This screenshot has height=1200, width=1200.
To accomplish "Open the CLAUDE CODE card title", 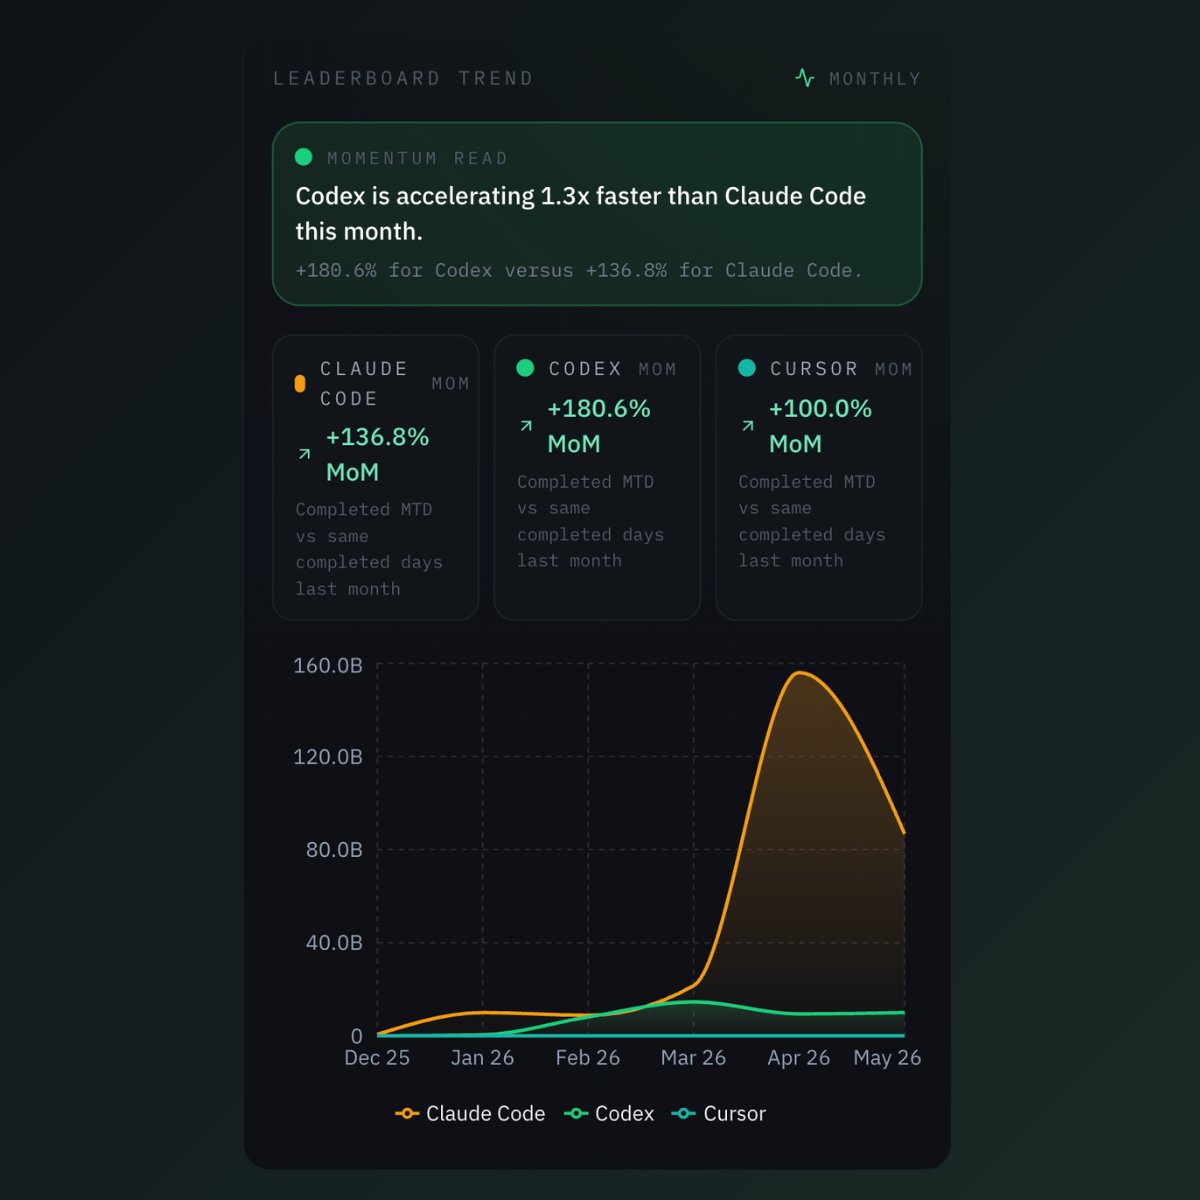I will pos(364,384).
